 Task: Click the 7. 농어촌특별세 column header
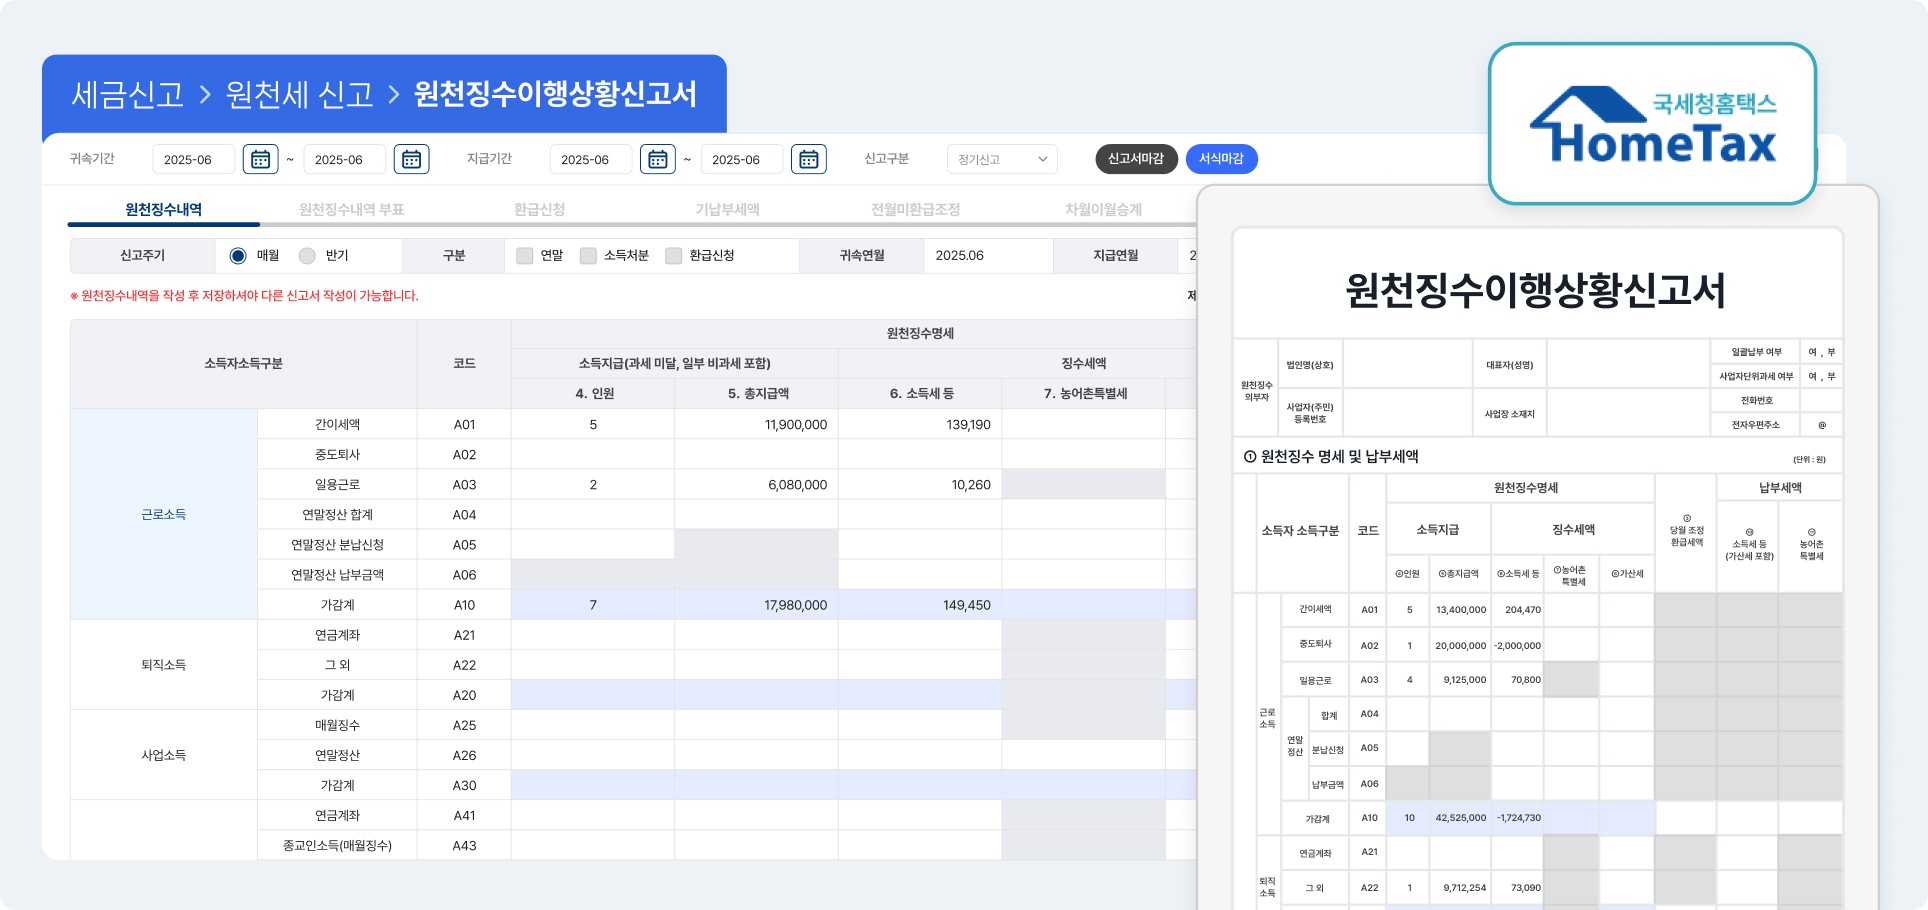pos(1086,393)
